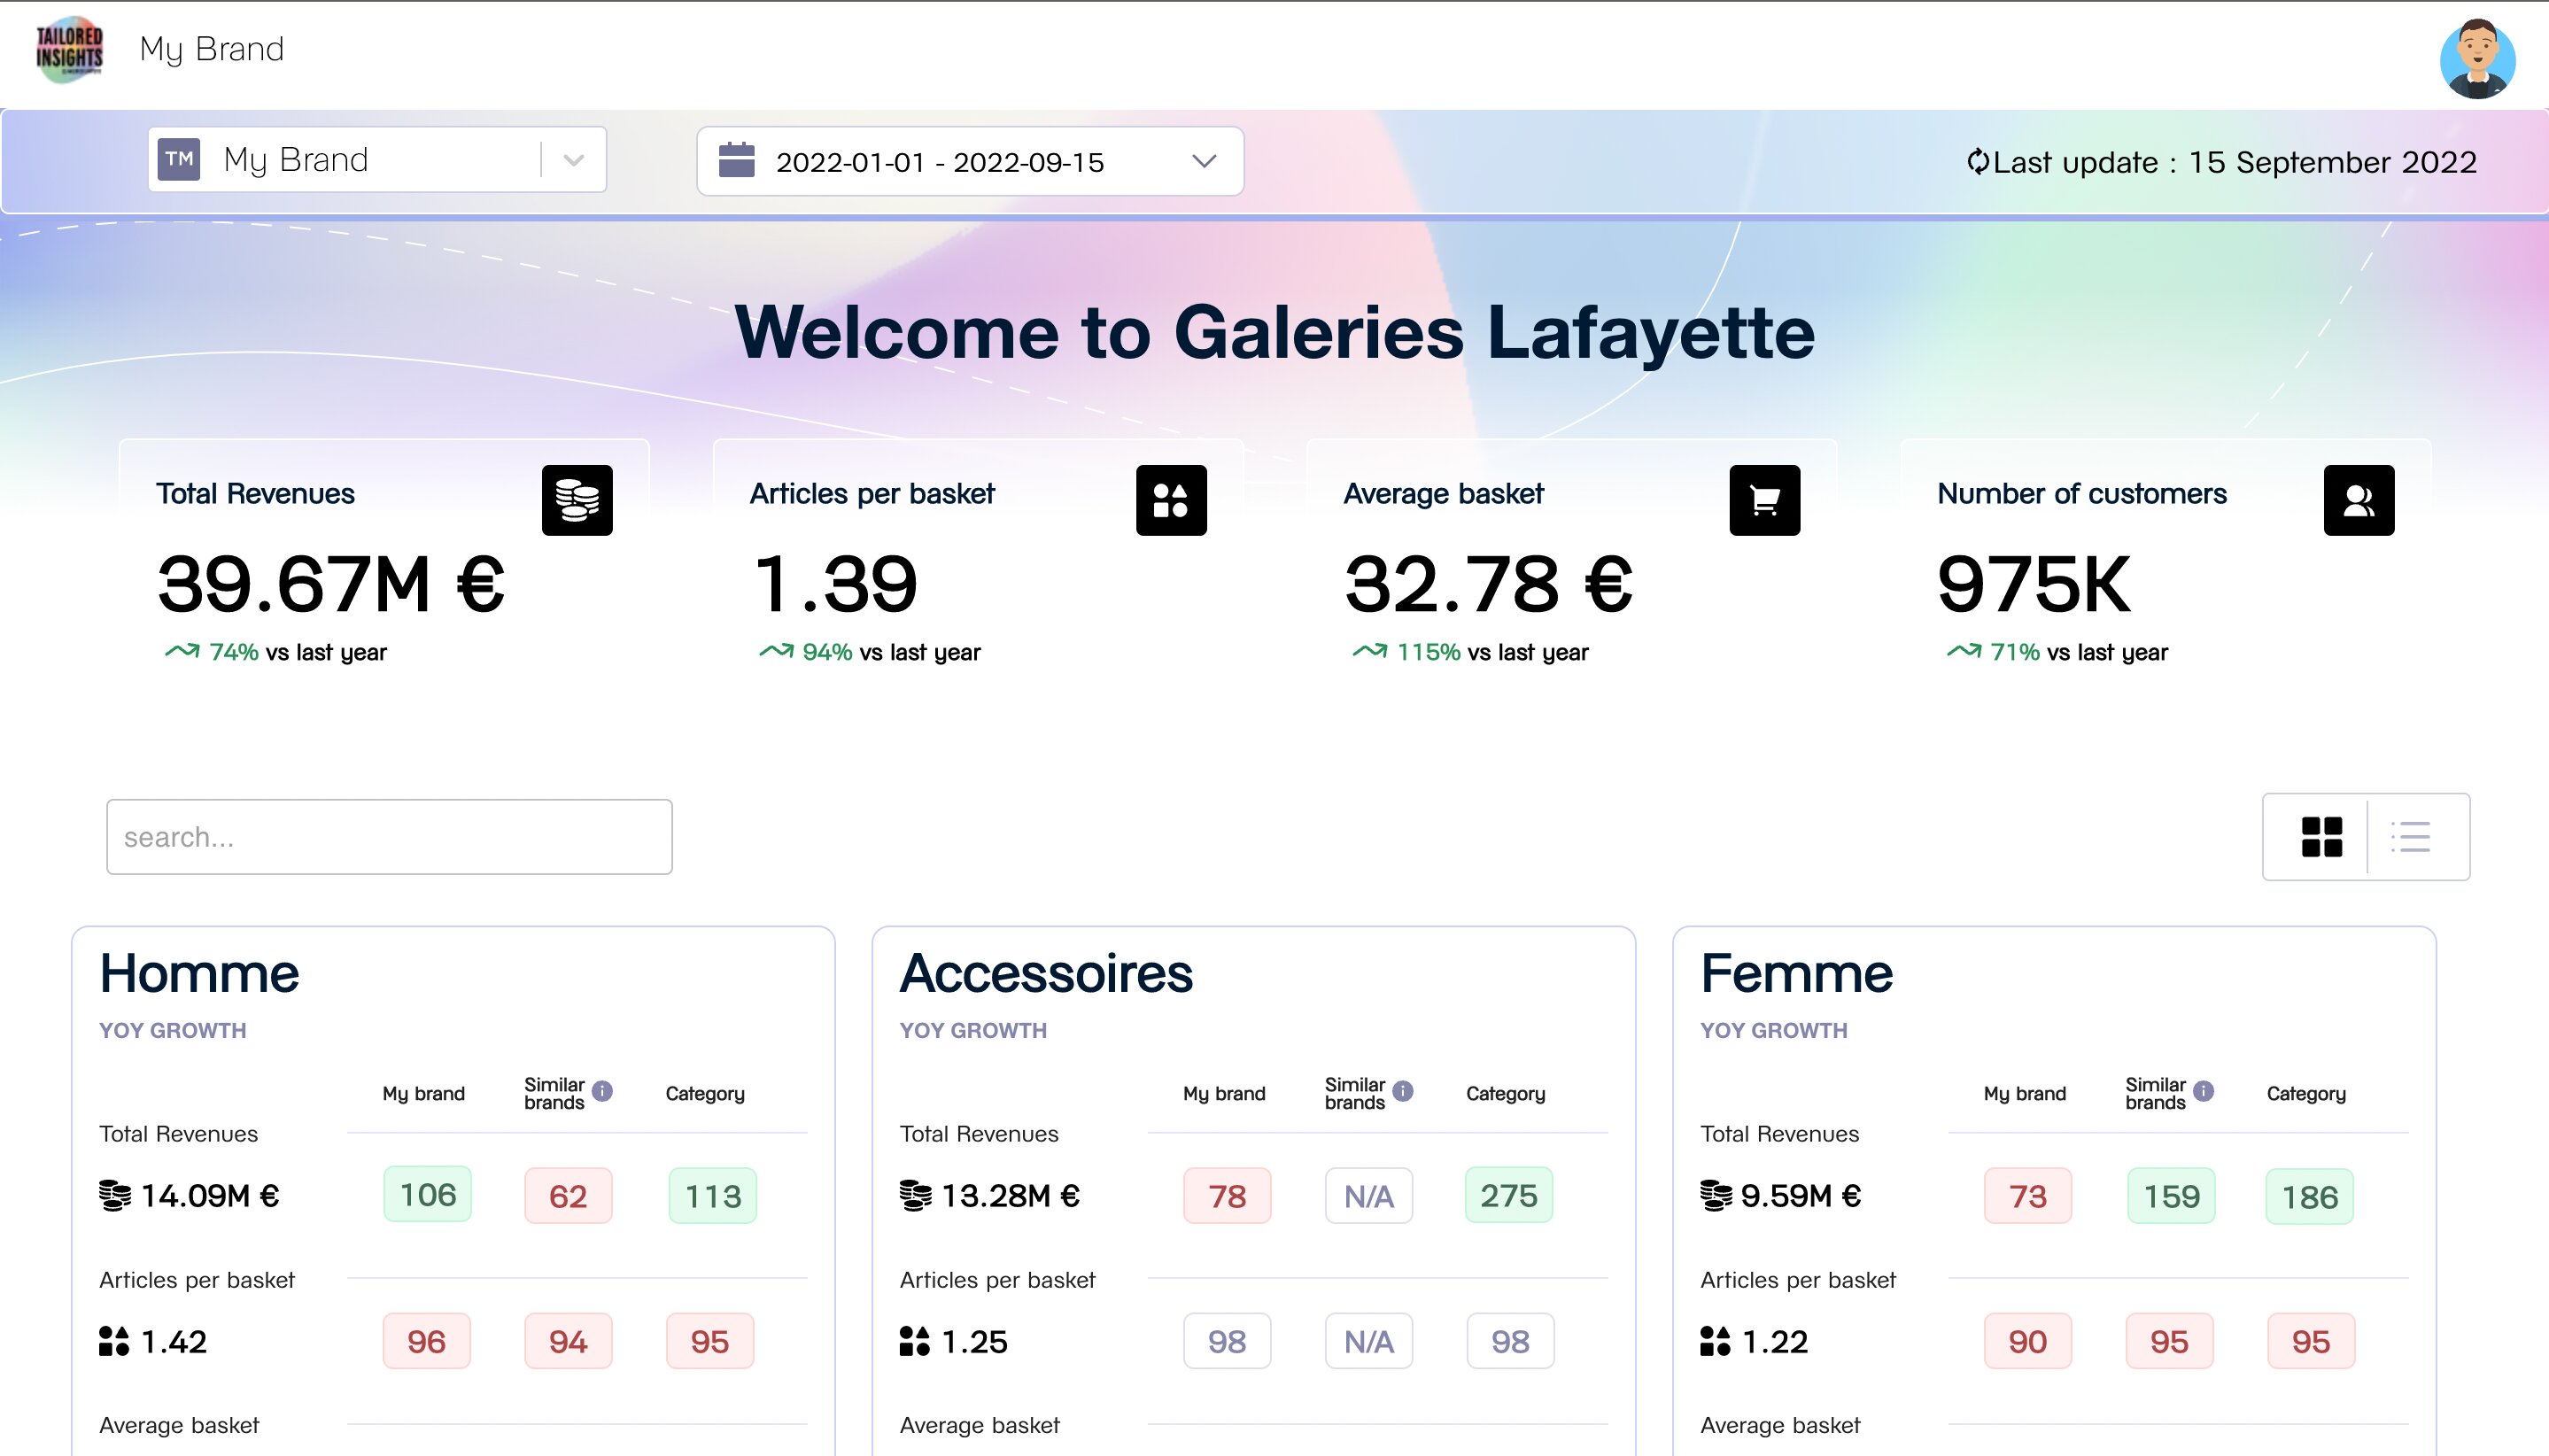Click Accessoires Similar brands revenue N/A badge
The height and width of the screenshot is (1456, 2549).
(x=1369, y=1196)
